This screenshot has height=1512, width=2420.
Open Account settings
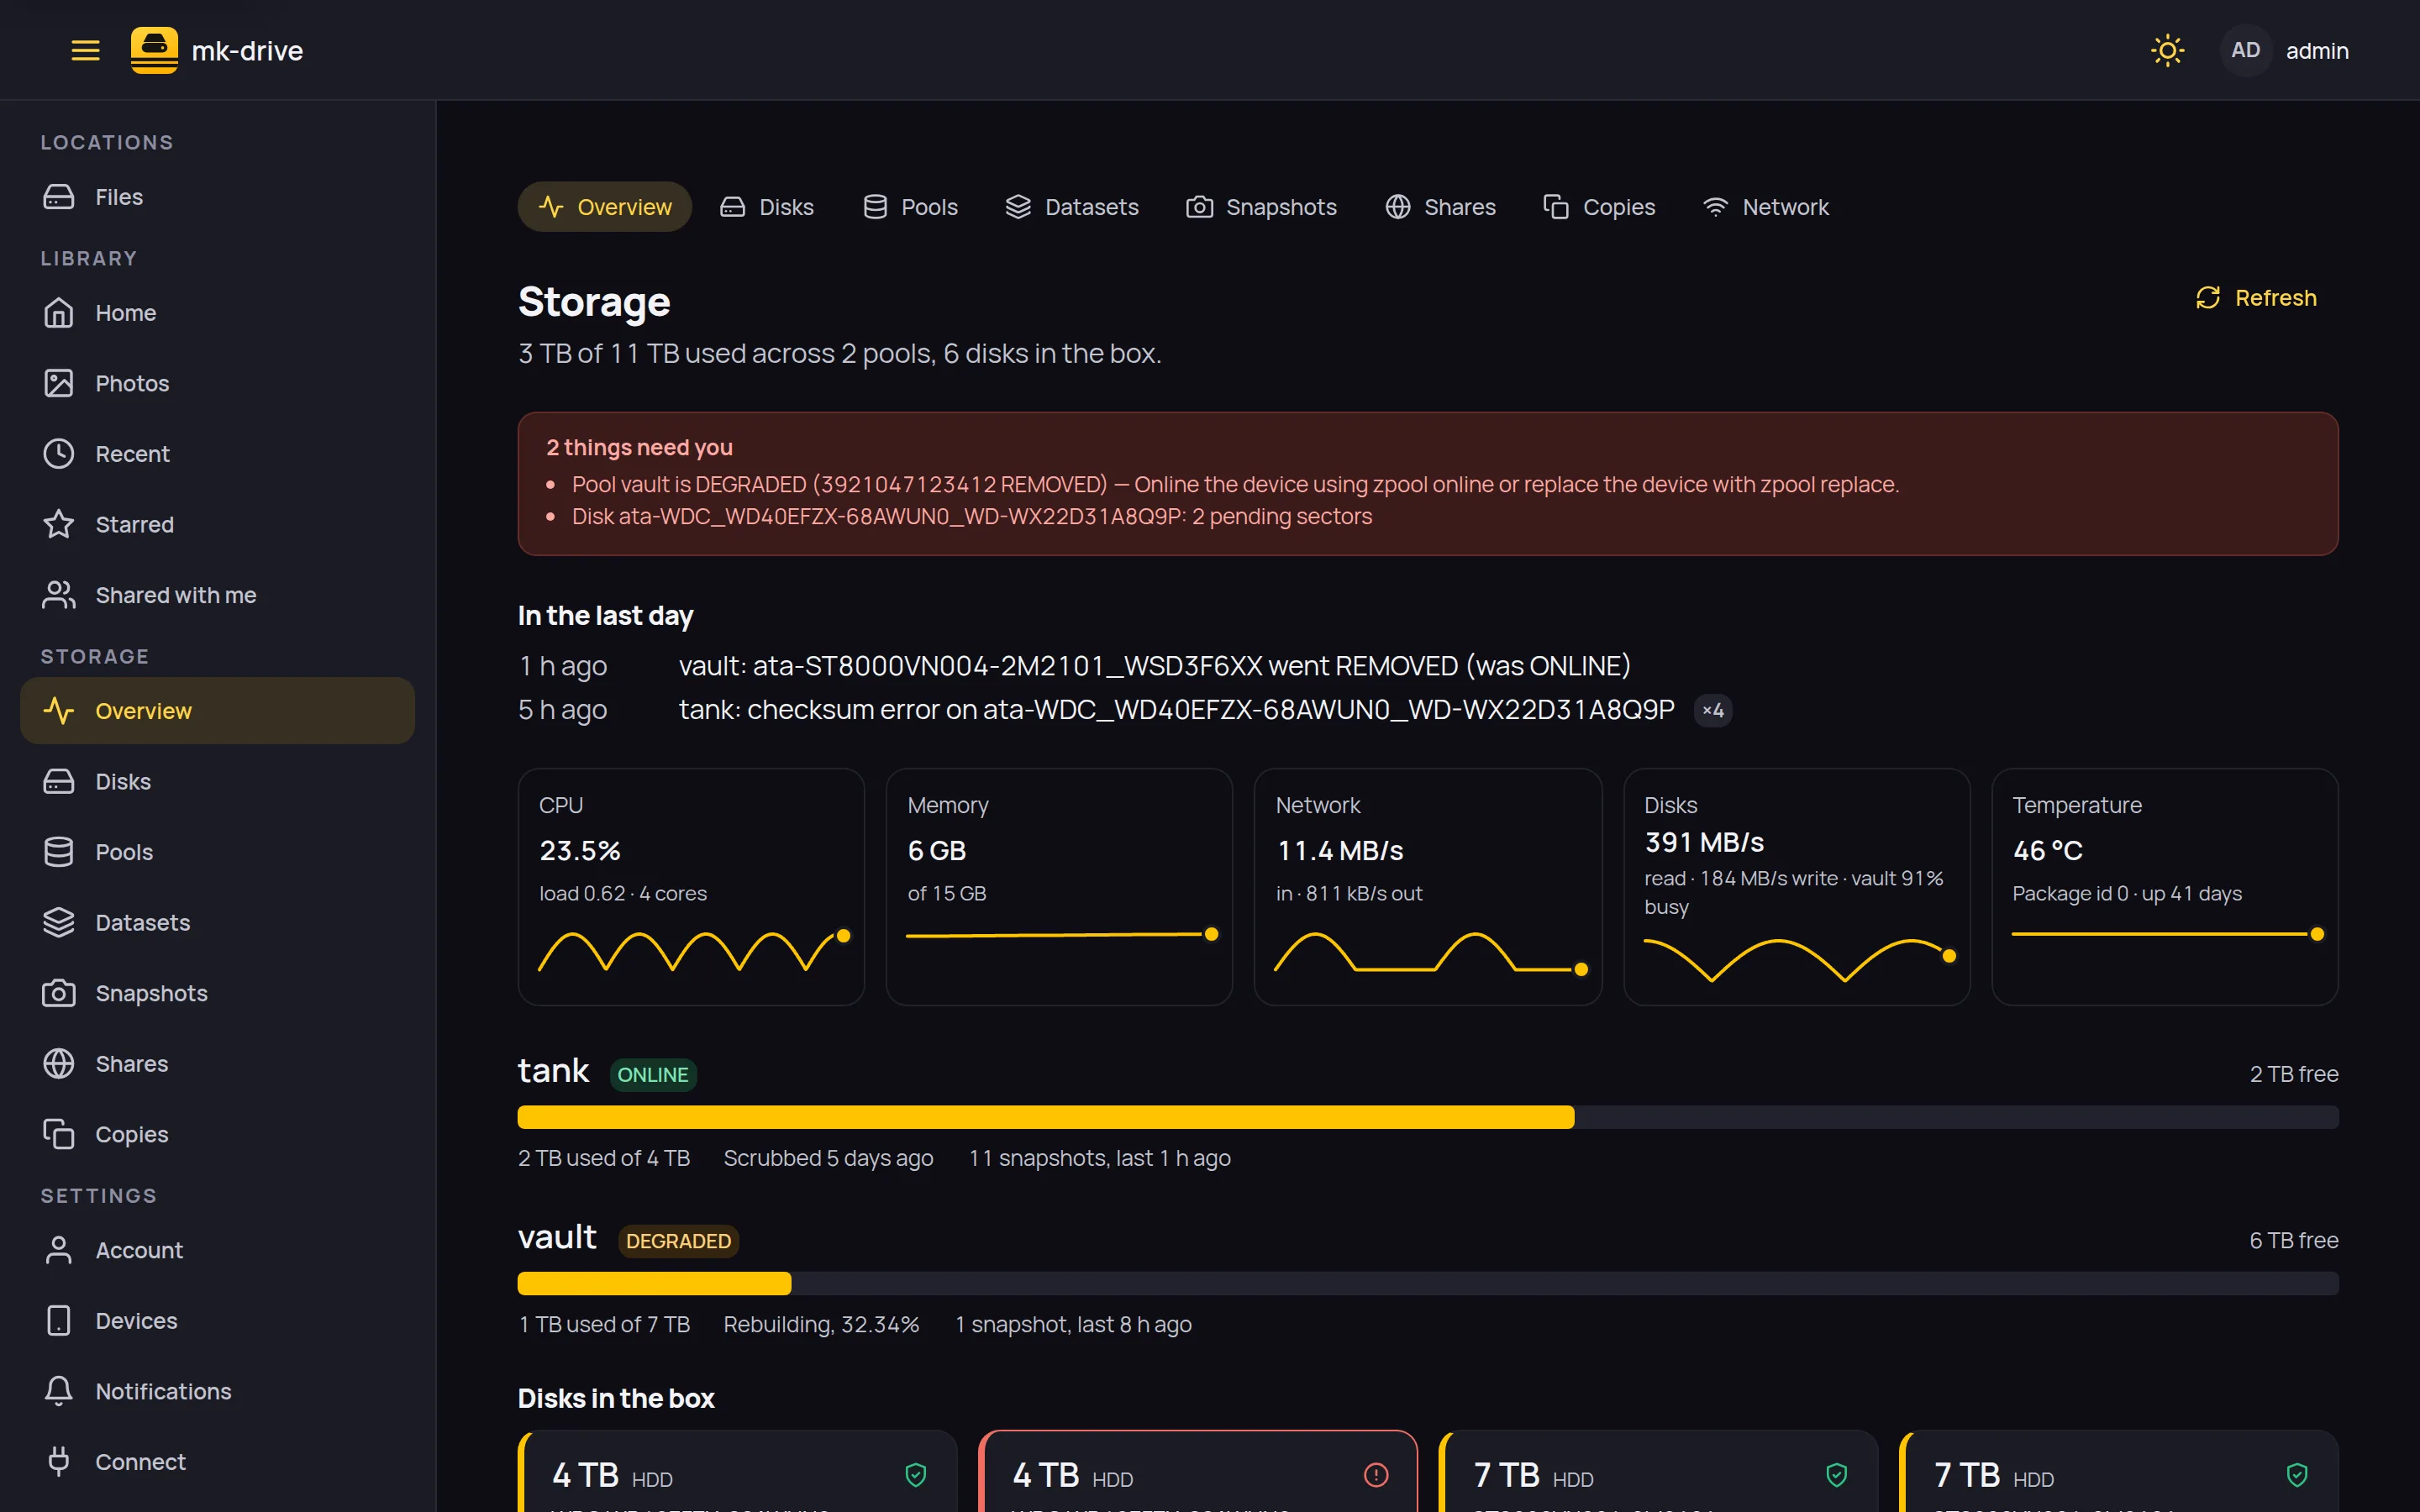tap(217, 1250)
